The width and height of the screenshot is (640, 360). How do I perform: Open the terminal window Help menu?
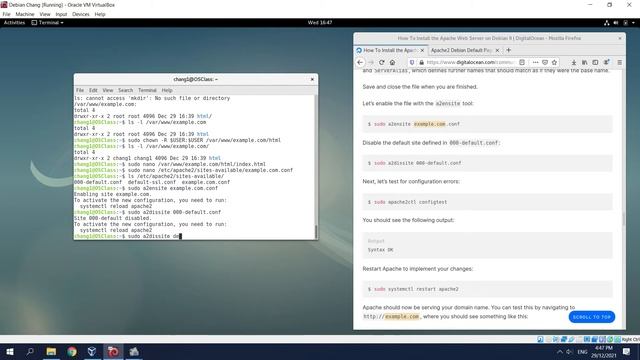click(167, 90)
